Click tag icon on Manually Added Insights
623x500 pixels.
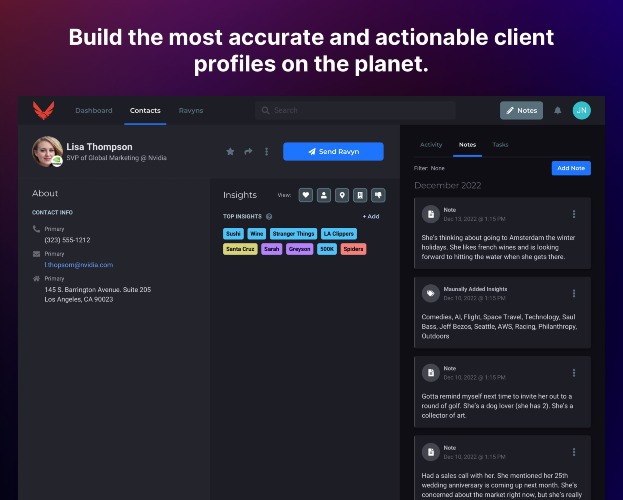[431, 294]
